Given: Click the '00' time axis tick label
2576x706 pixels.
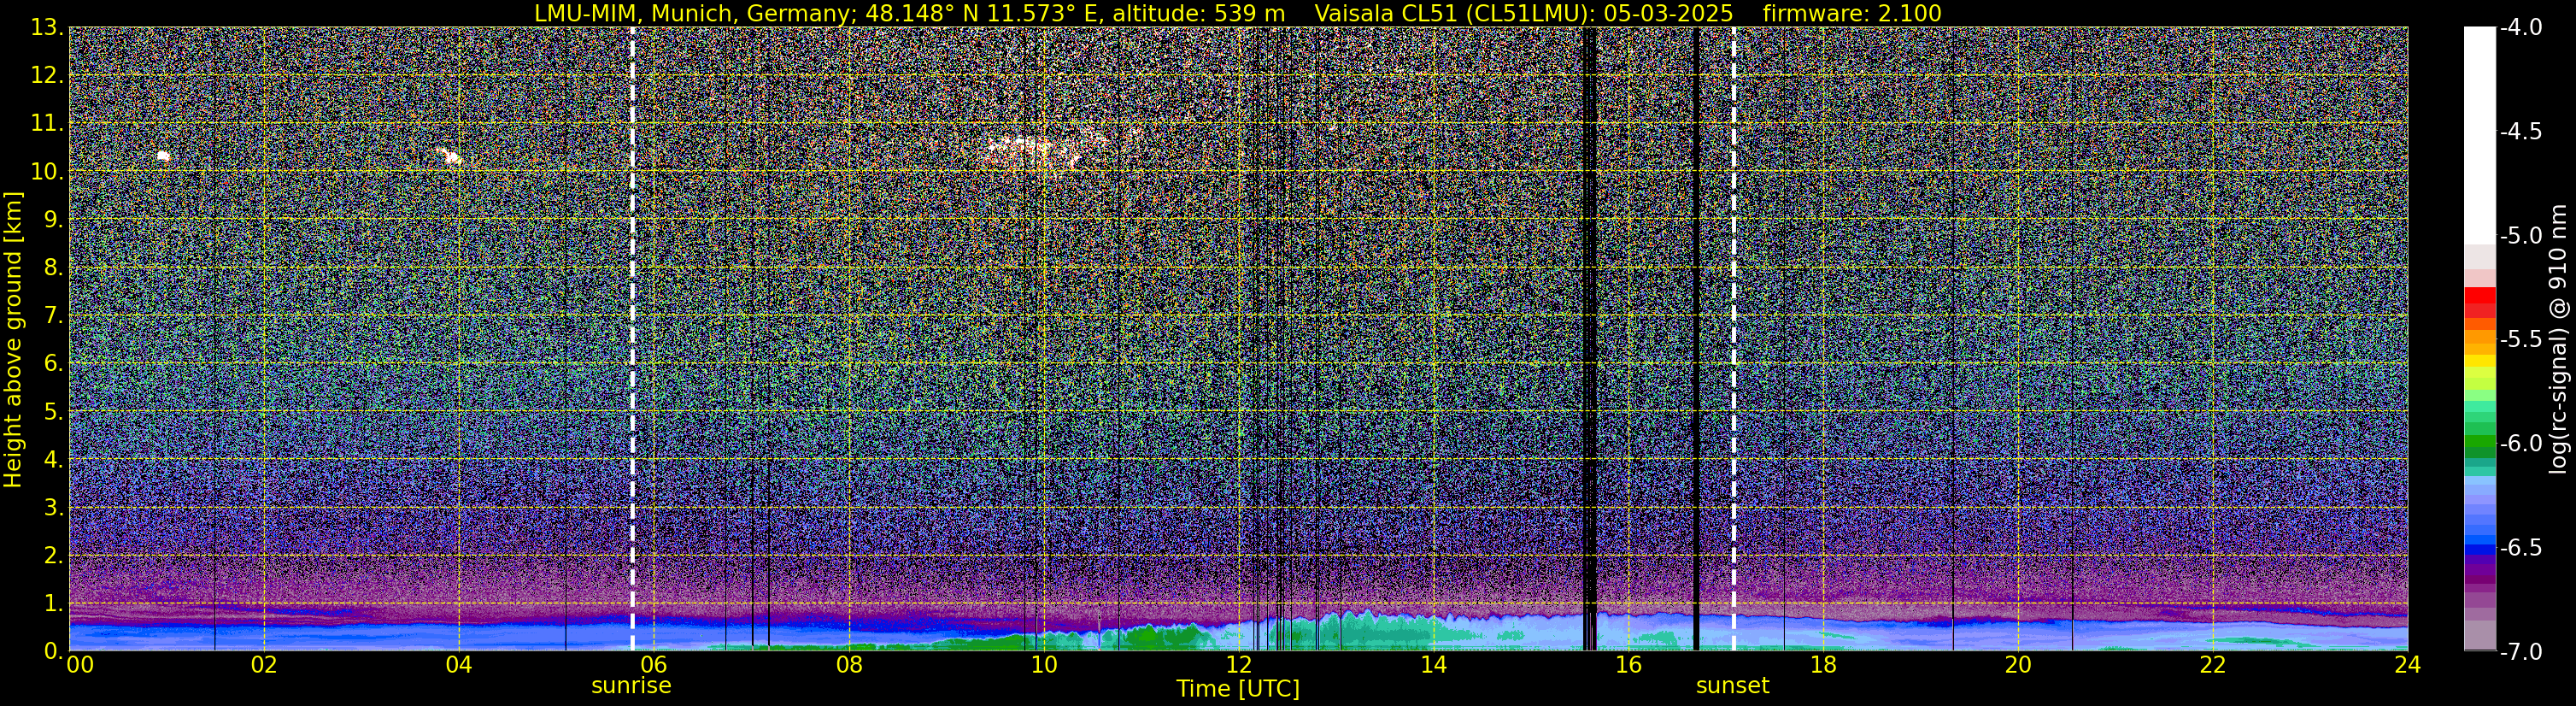Looking at the screenshot, I should [80, 665].
